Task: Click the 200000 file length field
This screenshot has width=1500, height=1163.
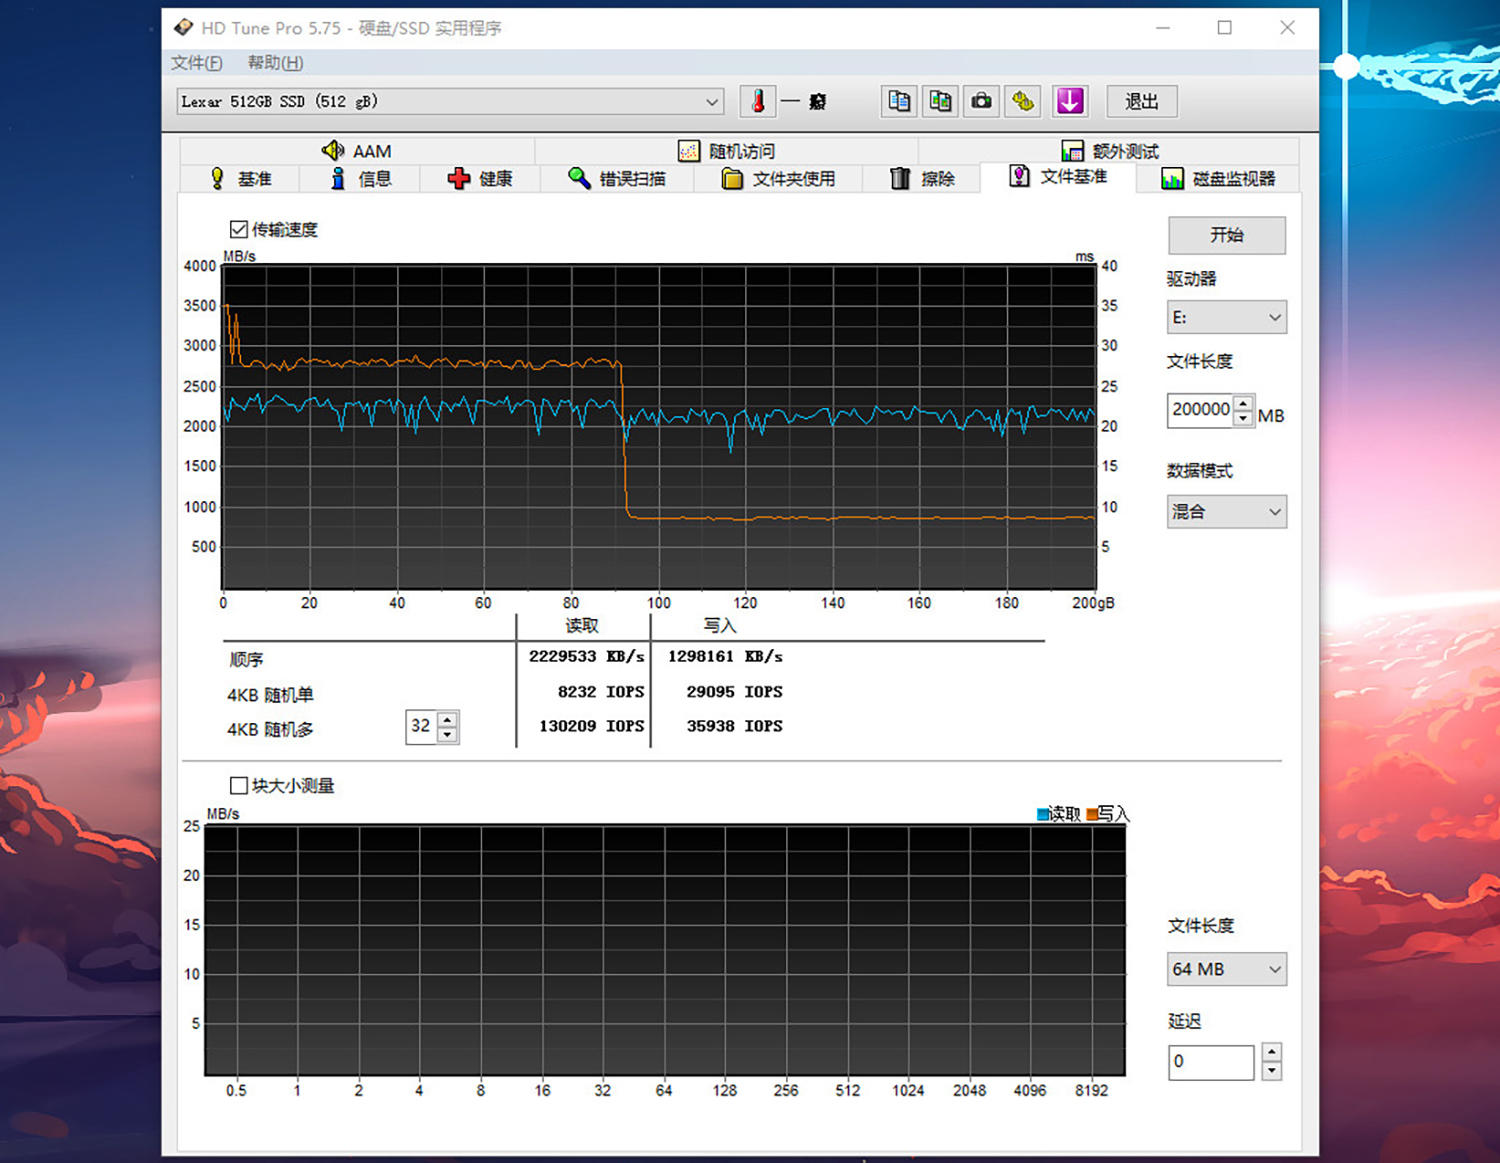Action: pyautogui.click(x=1201, y=410)
